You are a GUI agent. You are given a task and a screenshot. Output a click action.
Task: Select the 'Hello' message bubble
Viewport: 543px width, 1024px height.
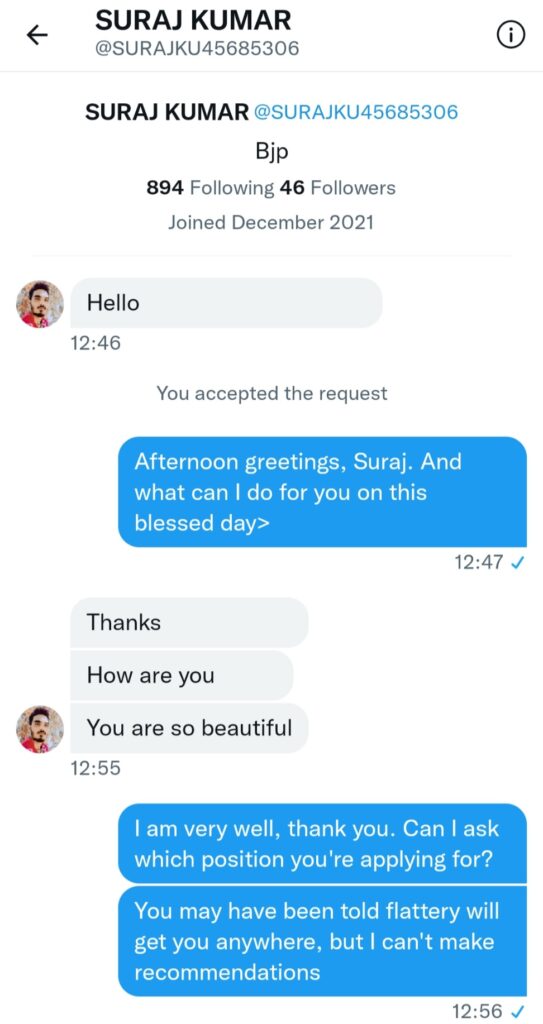(226, 303)
